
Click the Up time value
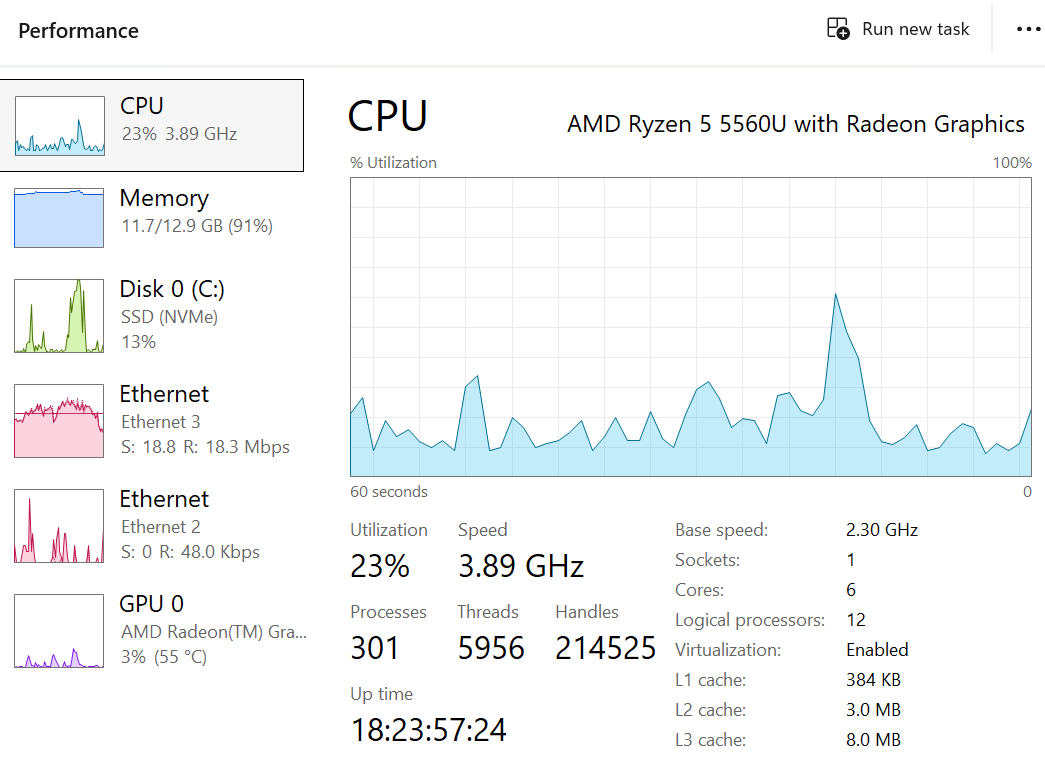[428, 730]
